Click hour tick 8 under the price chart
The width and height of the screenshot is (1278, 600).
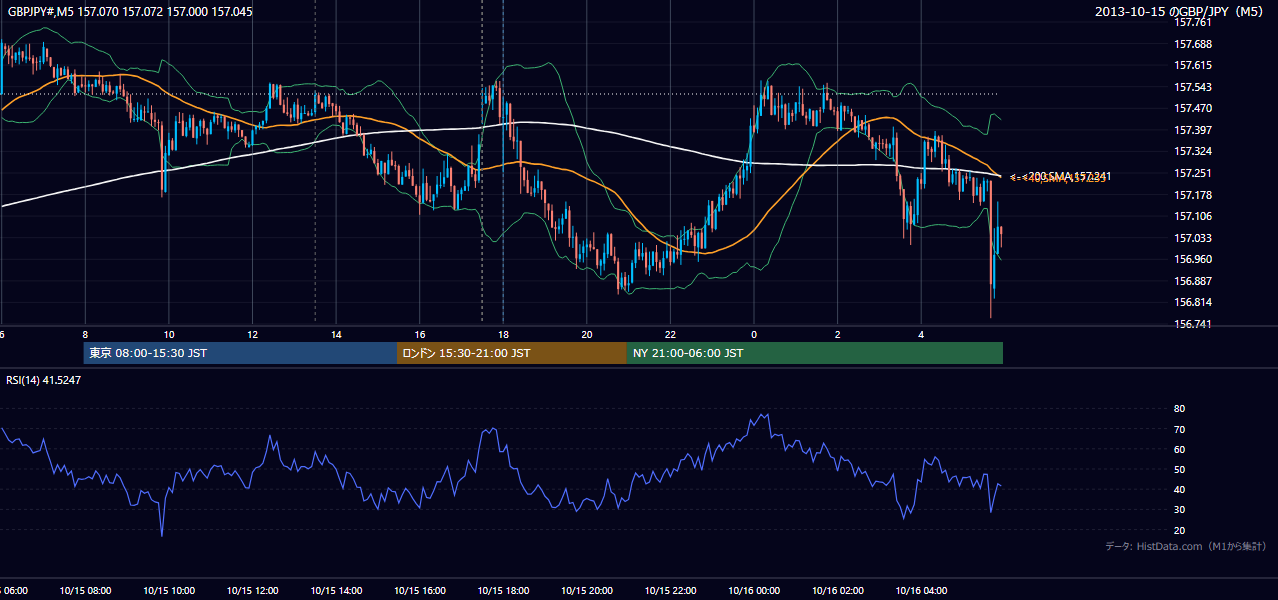(85, 334)
